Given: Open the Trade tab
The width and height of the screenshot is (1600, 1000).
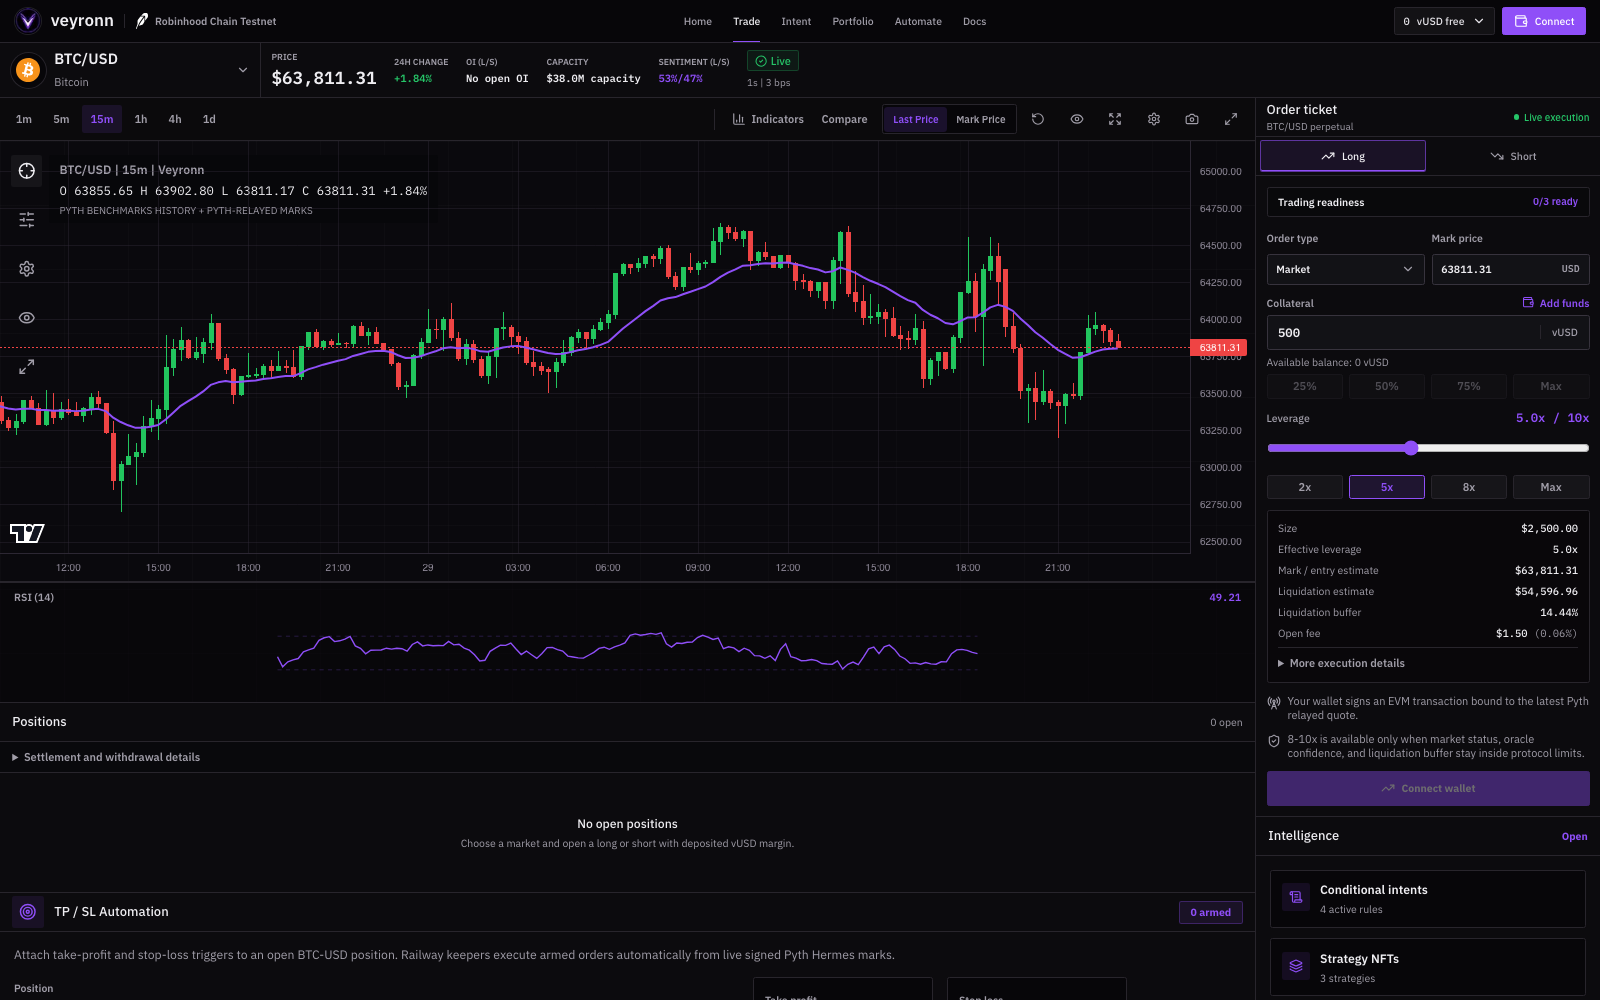Looking at the screenshot, I should click(x=747, y=21).
